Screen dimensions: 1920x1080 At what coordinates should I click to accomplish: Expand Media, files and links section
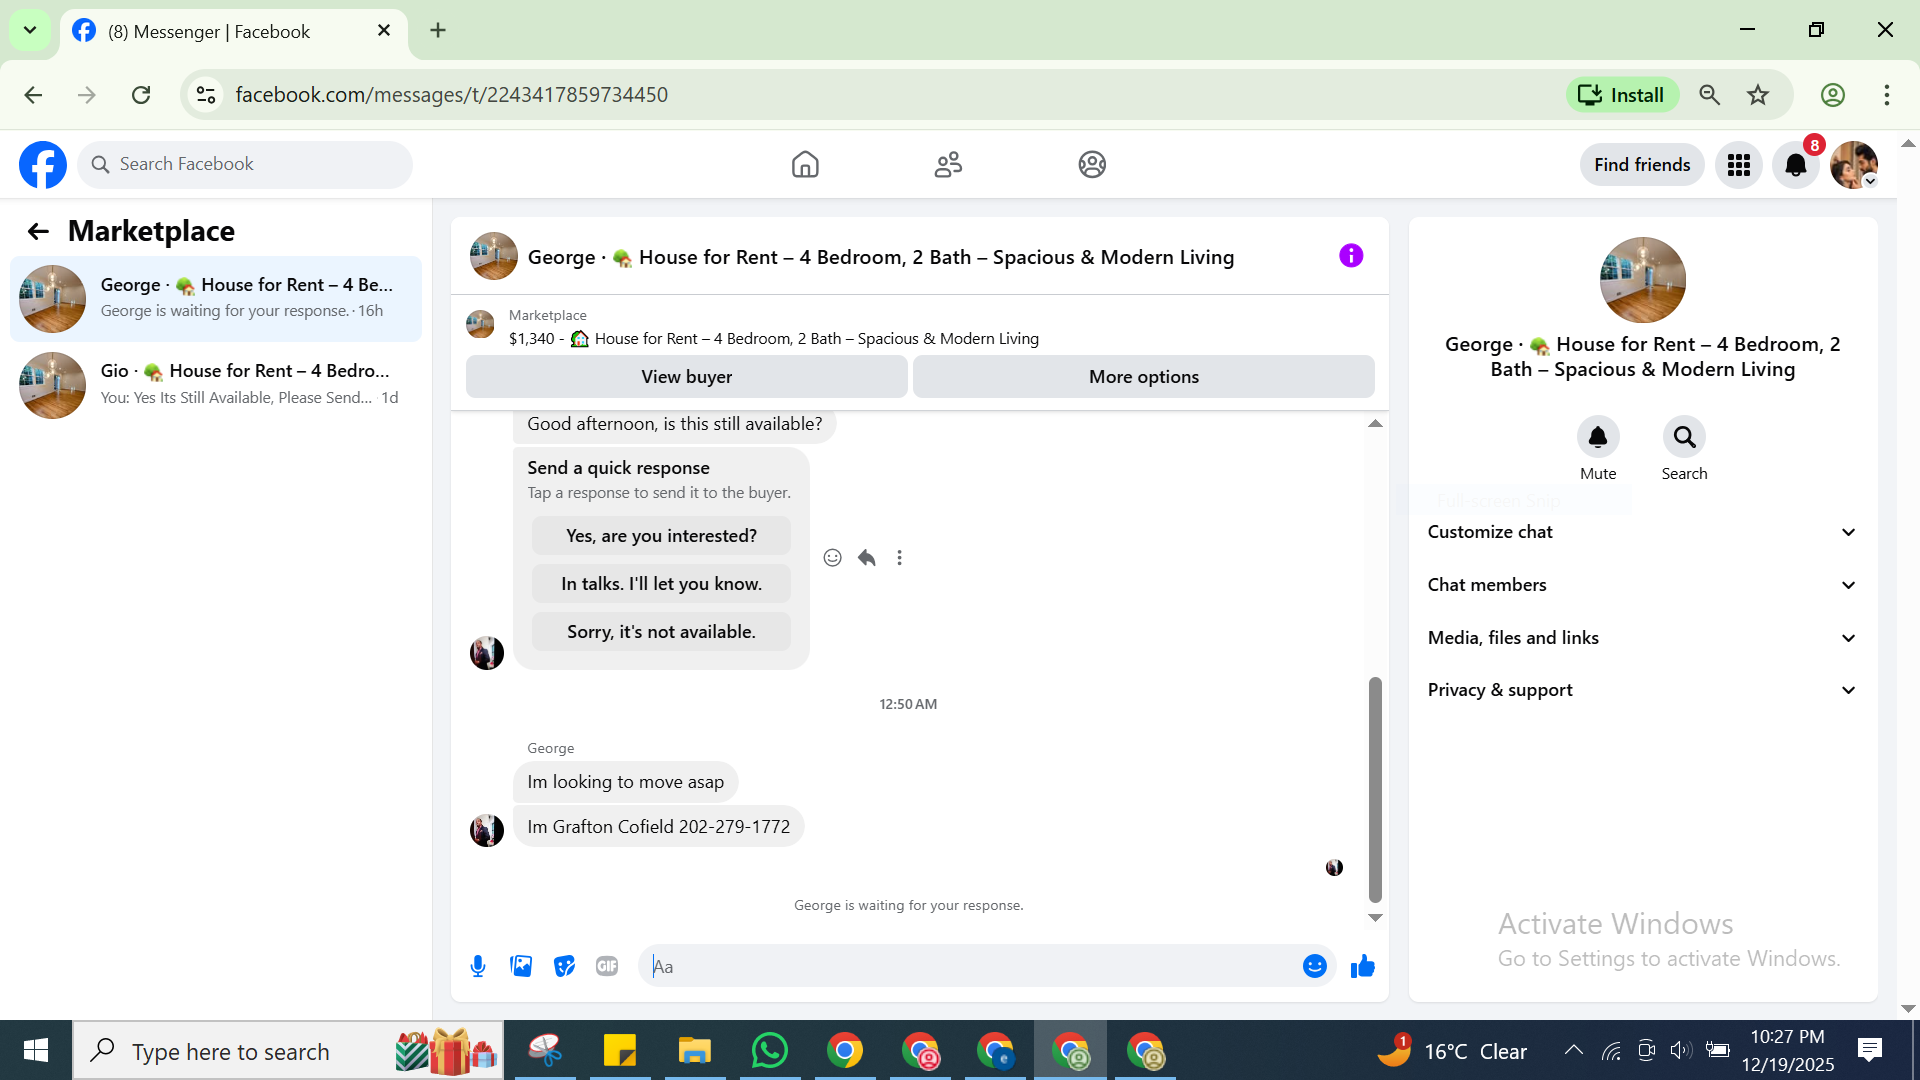point(1641,638)
